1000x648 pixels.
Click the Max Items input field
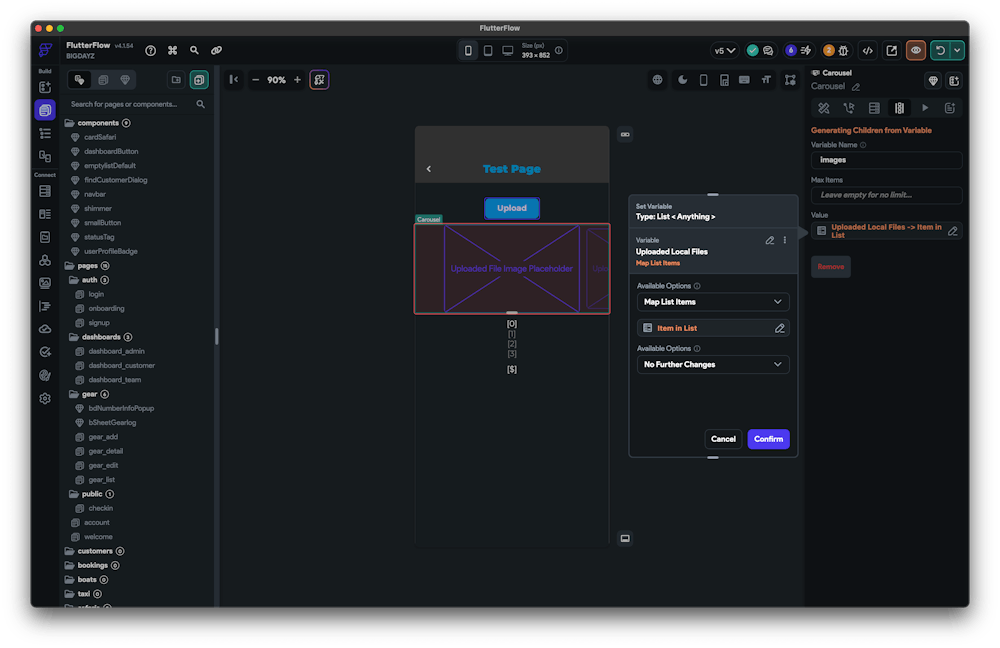[886, 195]
